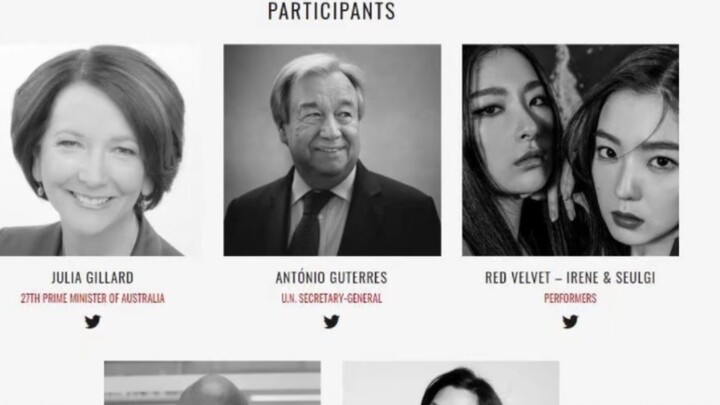
Task: Open the partially visible bottom-right participant photo
Action: (451, 383)
